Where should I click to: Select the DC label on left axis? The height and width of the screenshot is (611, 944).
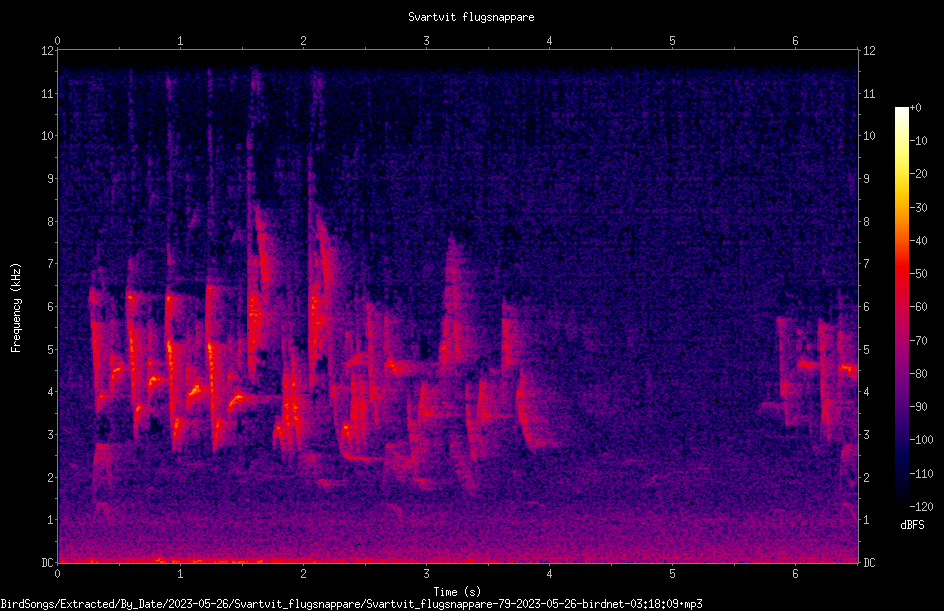point(48,563)
